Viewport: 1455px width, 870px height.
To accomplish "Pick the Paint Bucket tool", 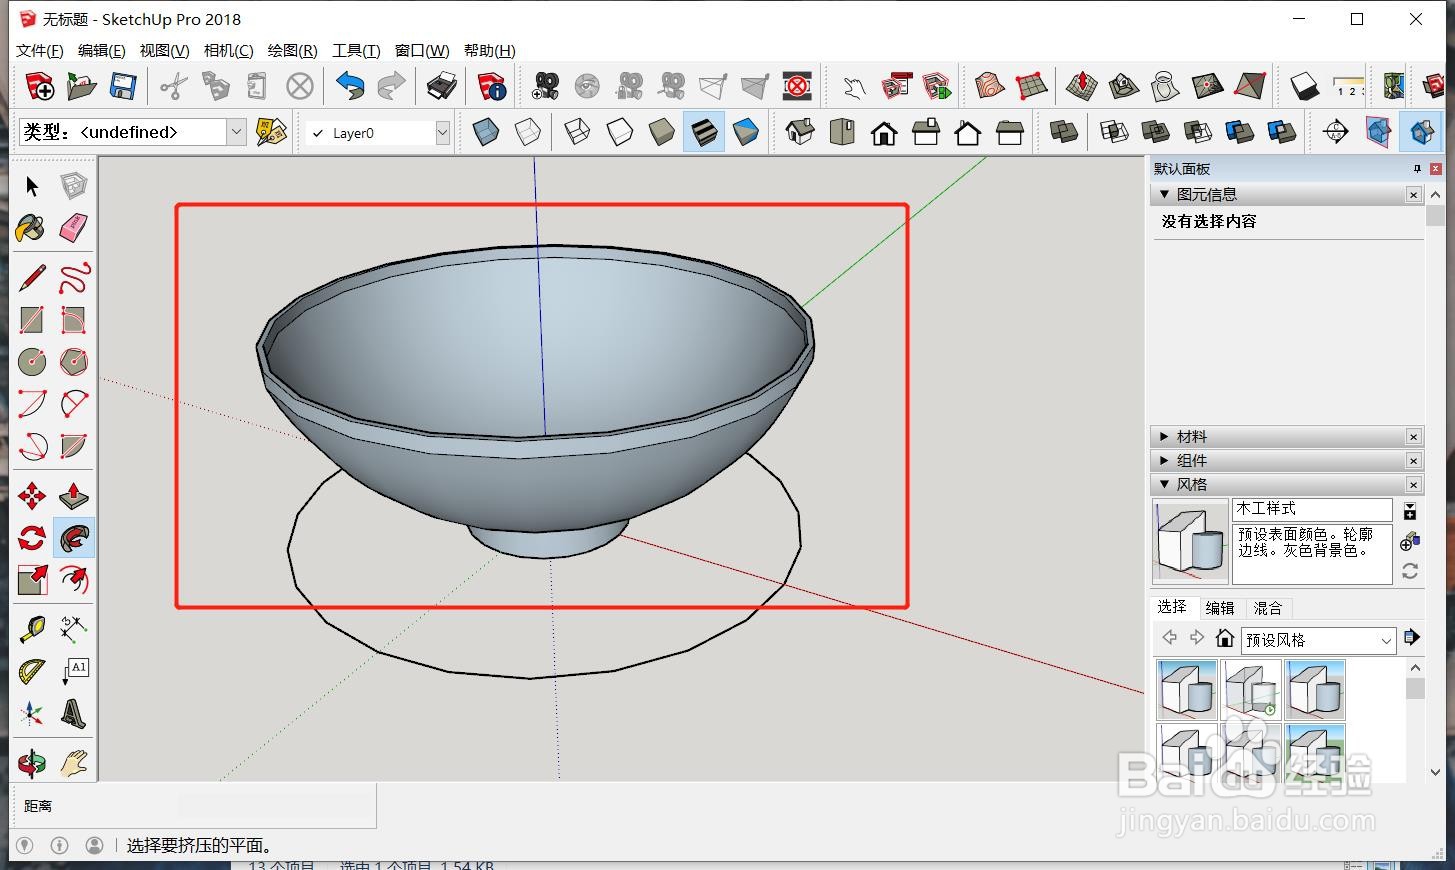I will coord(31,228).
